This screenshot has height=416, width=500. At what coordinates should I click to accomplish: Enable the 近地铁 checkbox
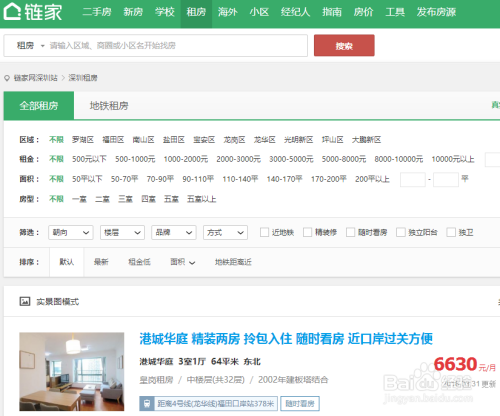[x=264, y=232]
